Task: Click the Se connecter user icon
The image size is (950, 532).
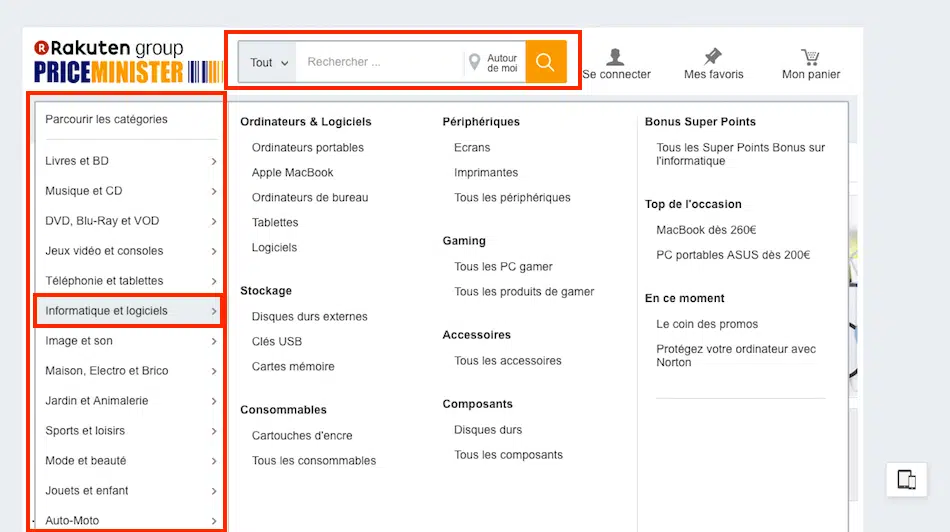Action: [616, 58]
